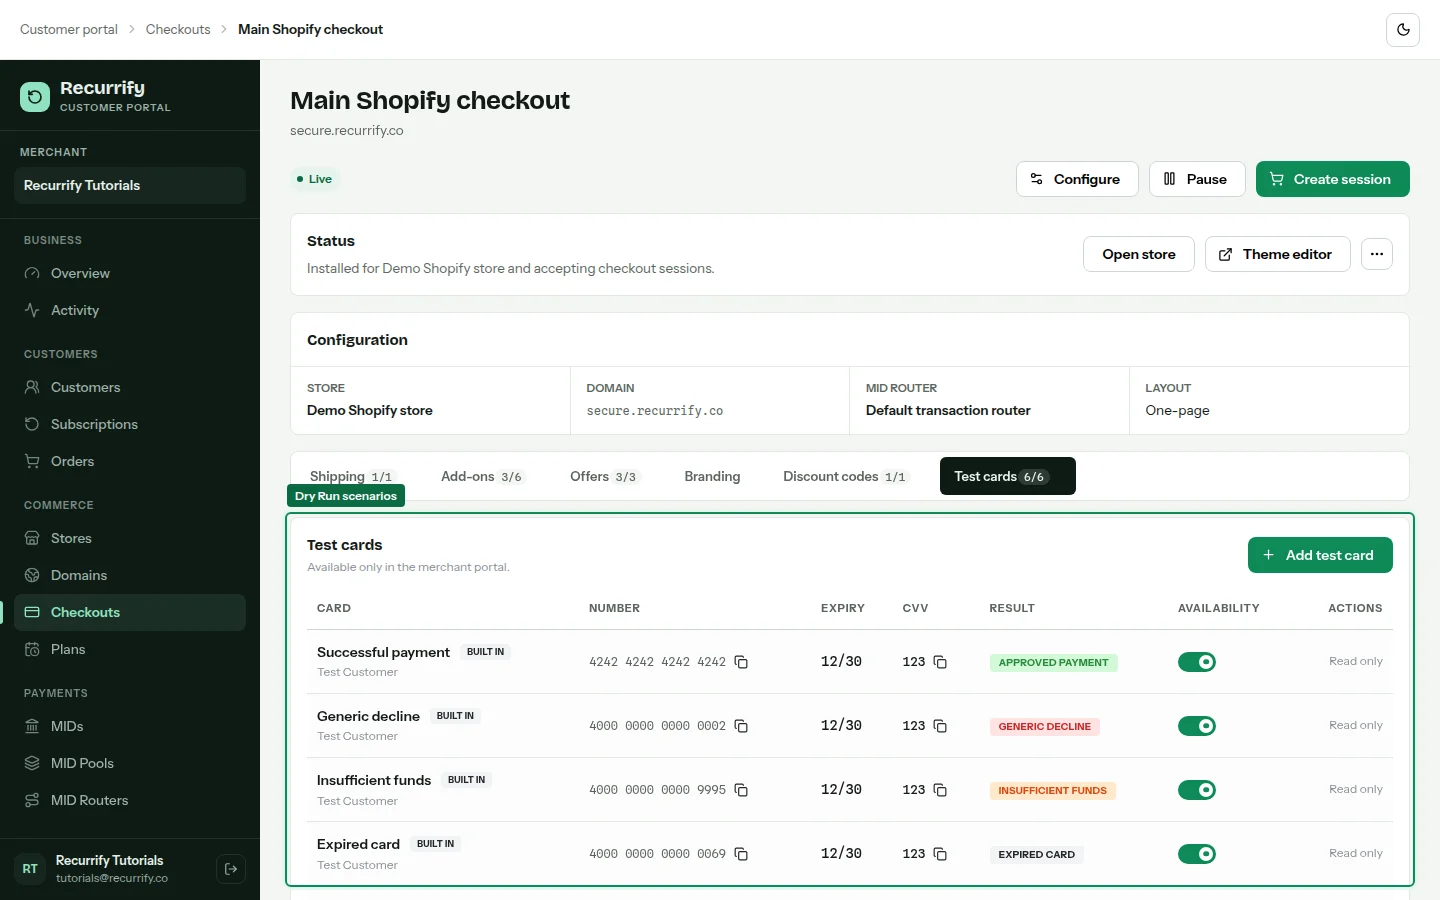Copy the 4000 0000 0000 9995 card number
The image size is (1440, 900).
[x=741, y=790]
